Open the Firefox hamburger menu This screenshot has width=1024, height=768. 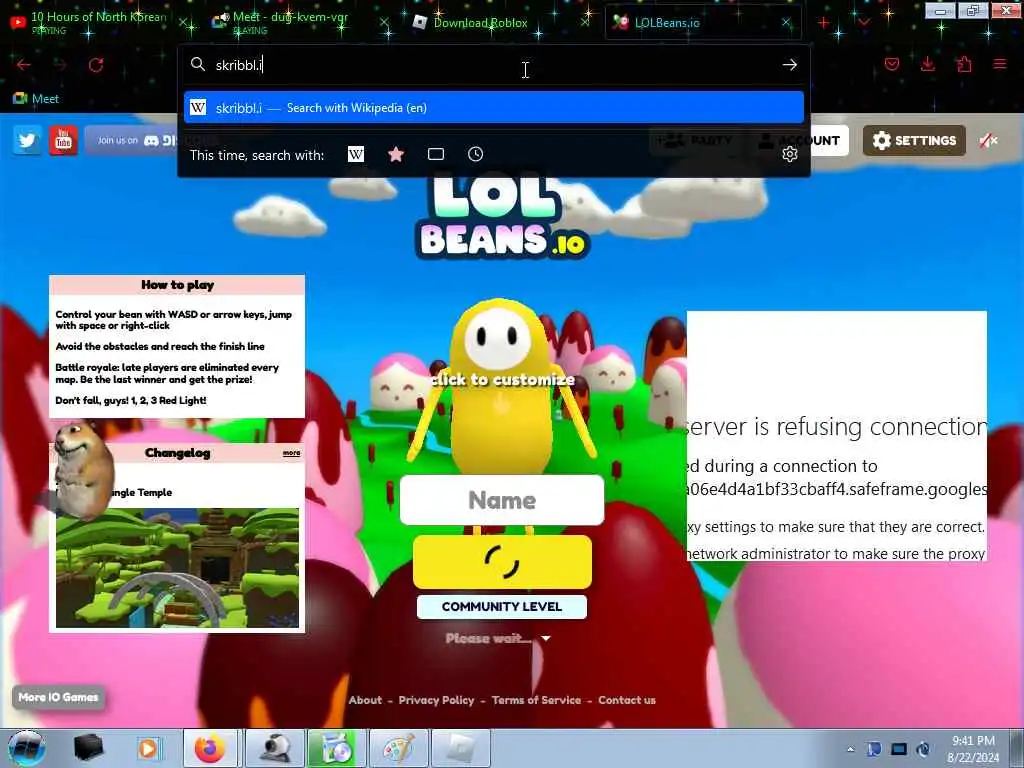coord(1000,64)
